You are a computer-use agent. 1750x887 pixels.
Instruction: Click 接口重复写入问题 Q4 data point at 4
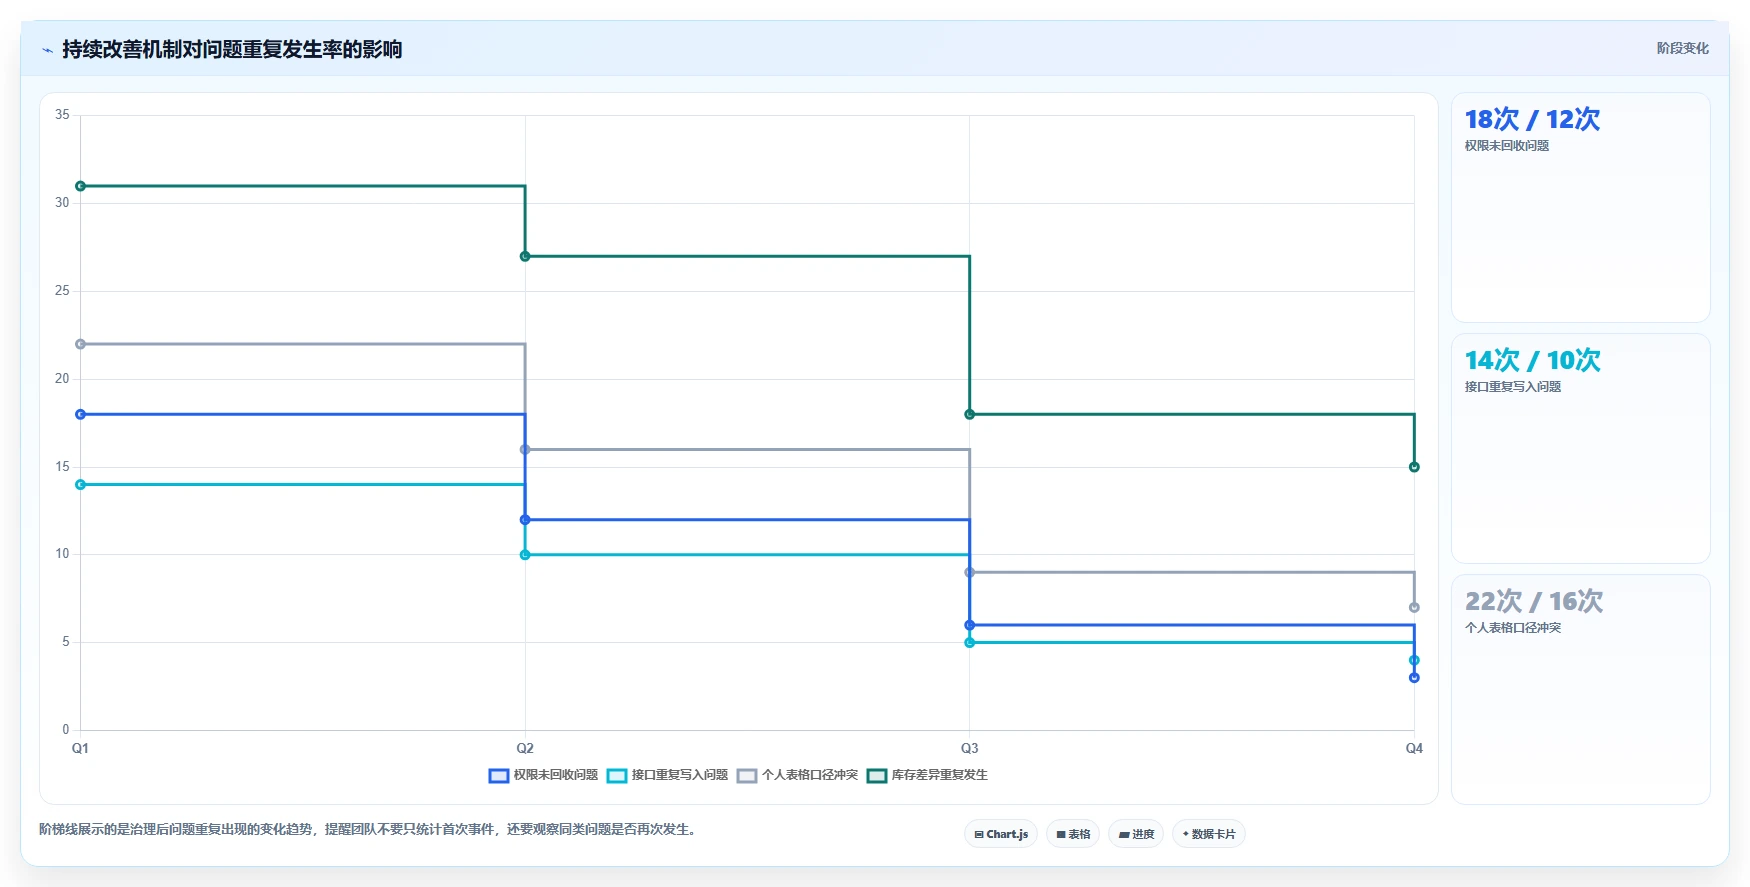point(1414,660)
